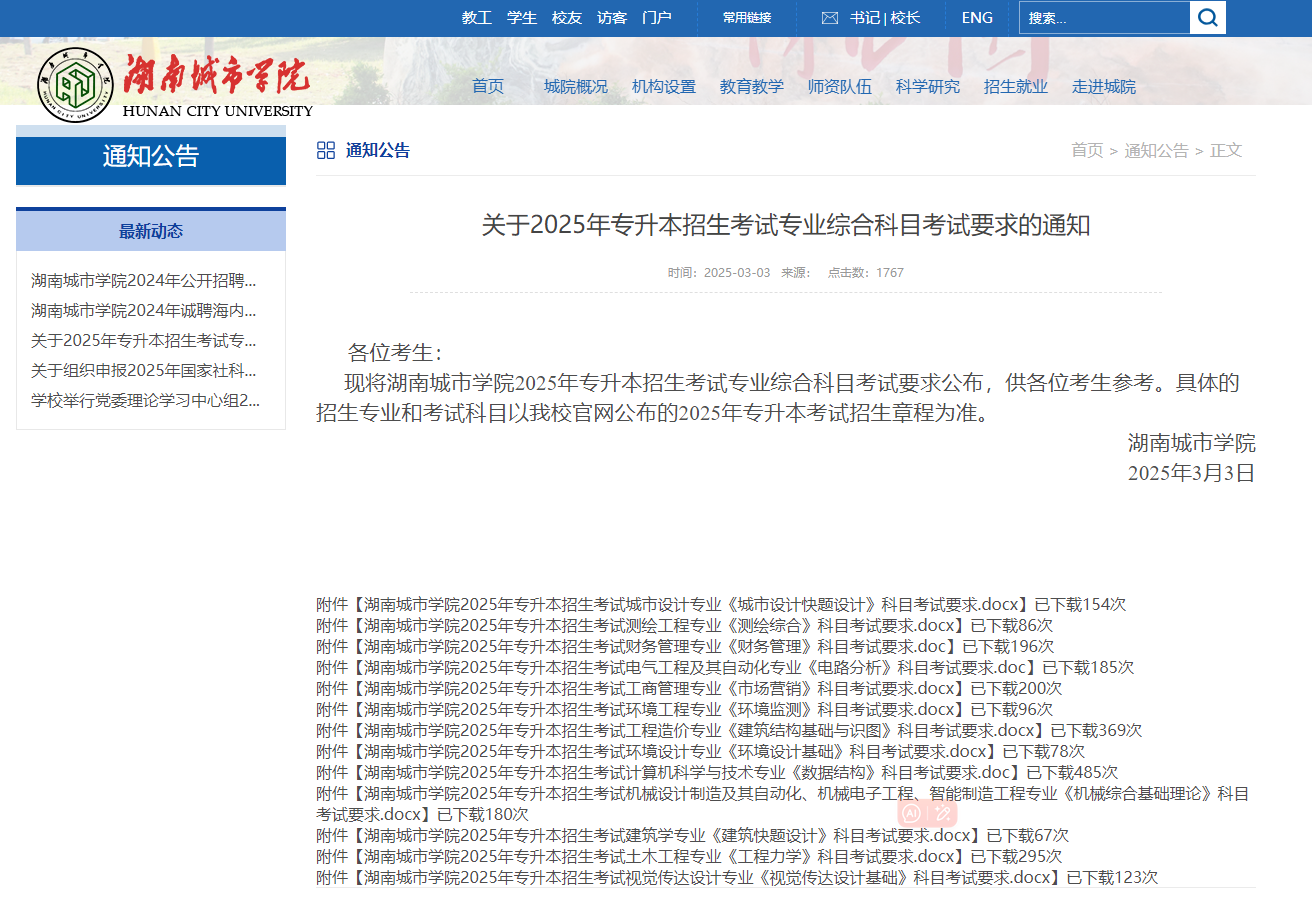Open sidebar news 湖南城市学院2024年公开招聘

point(144,281)
